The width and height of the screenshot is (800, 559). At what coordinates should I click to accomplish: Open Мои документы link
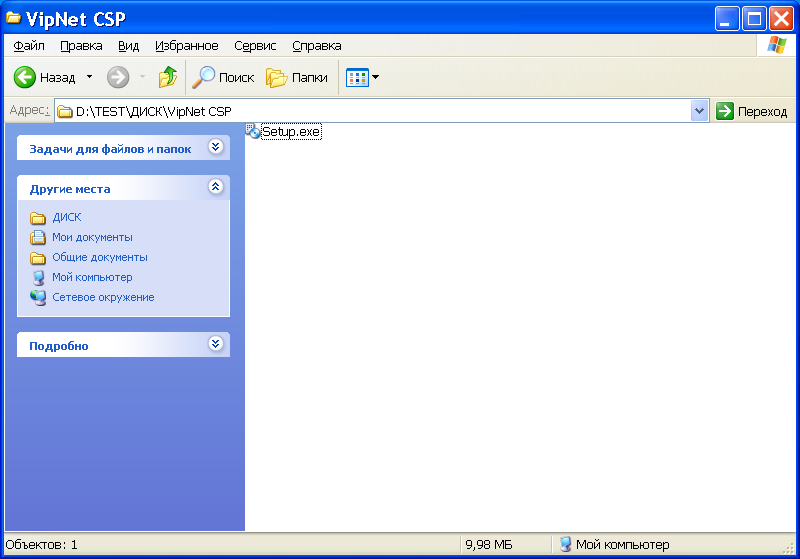[92, 237]
